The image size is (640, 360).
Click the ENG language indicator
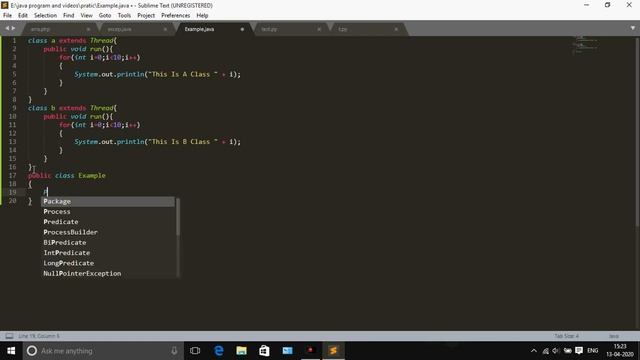[593, 351]
